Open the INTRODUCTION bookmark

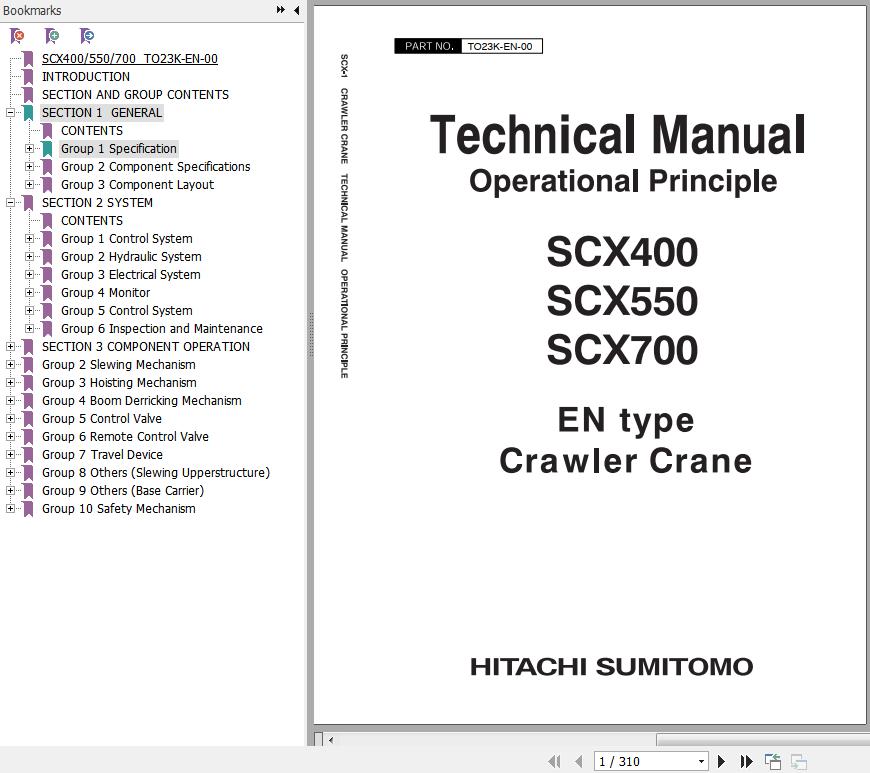pos(85,77)
